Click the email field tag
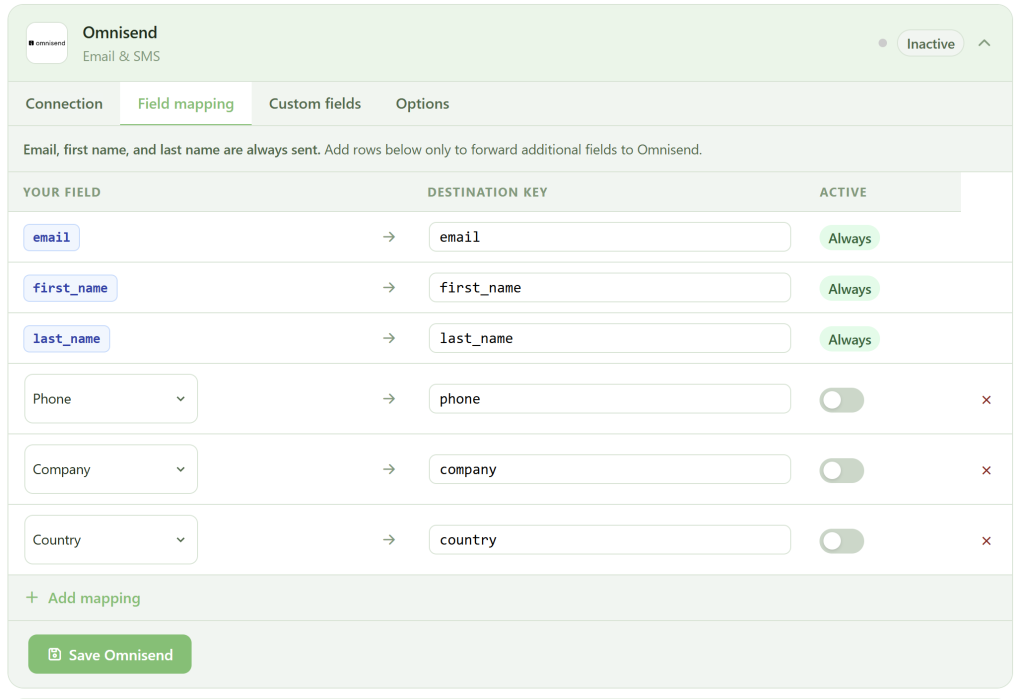This screenshot has height=699, width=1024. [52, 237]
